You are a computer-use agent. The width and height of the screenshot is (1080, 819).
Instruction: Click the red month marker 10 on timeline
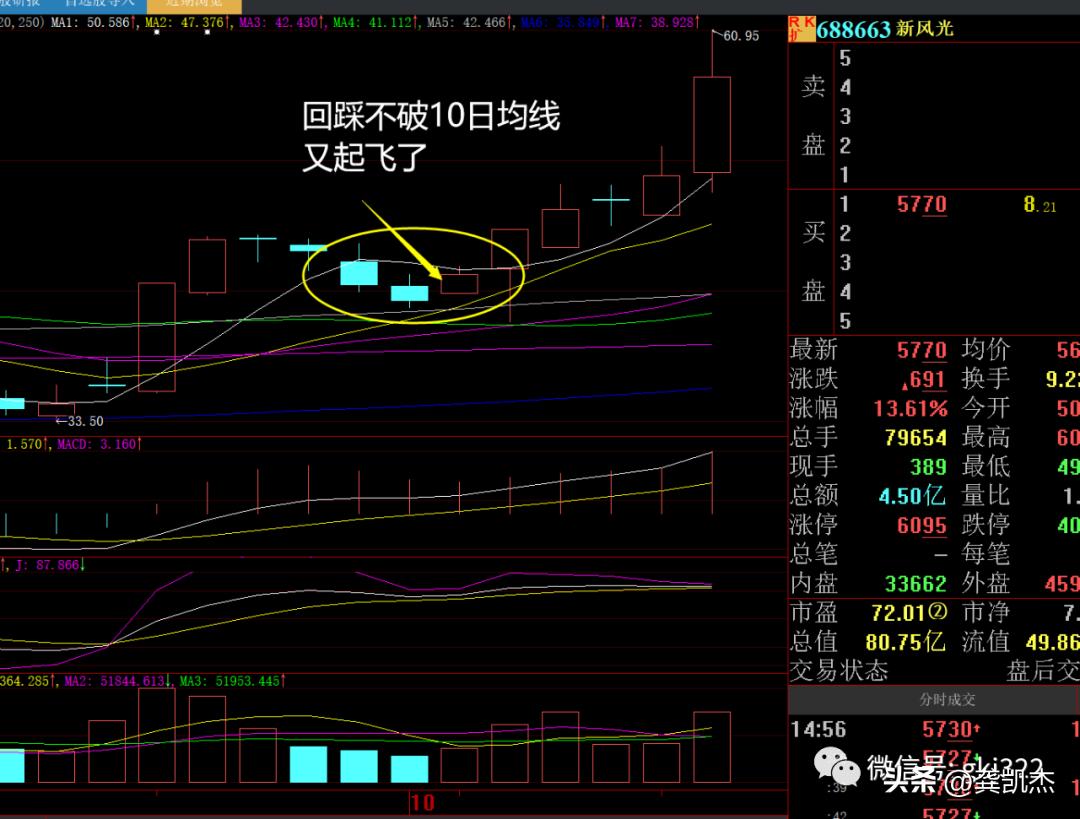tap(422, 802)
